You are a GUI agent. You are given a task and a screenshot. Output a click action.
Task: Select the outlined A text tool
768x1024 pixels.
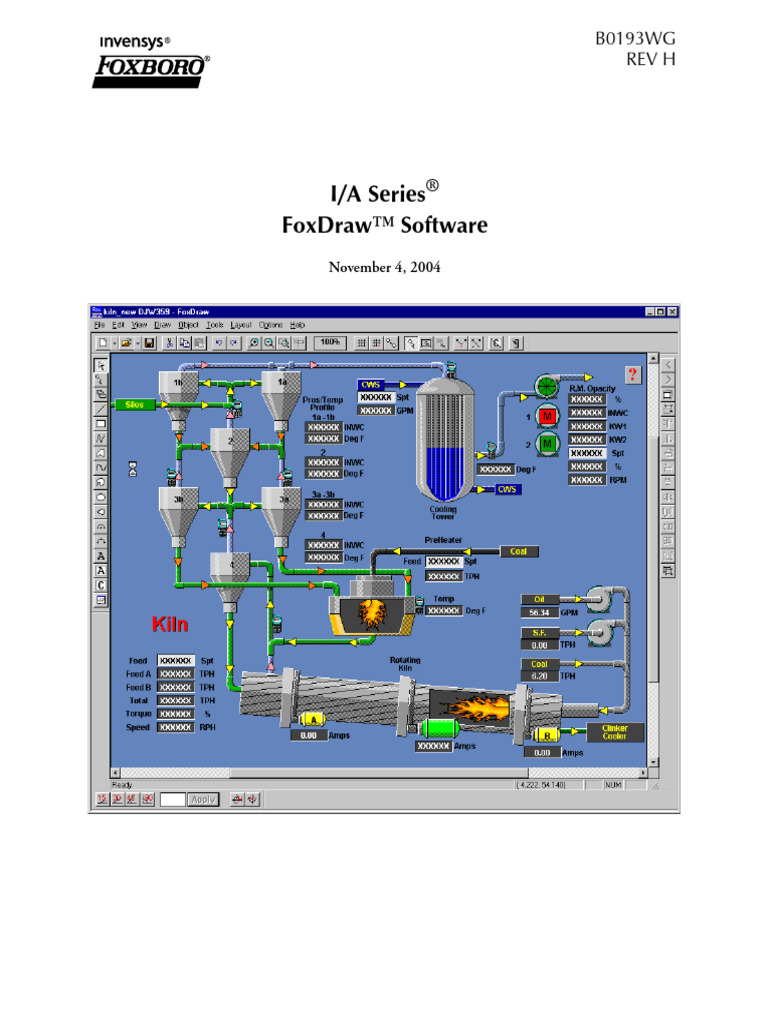coord(101,571)
